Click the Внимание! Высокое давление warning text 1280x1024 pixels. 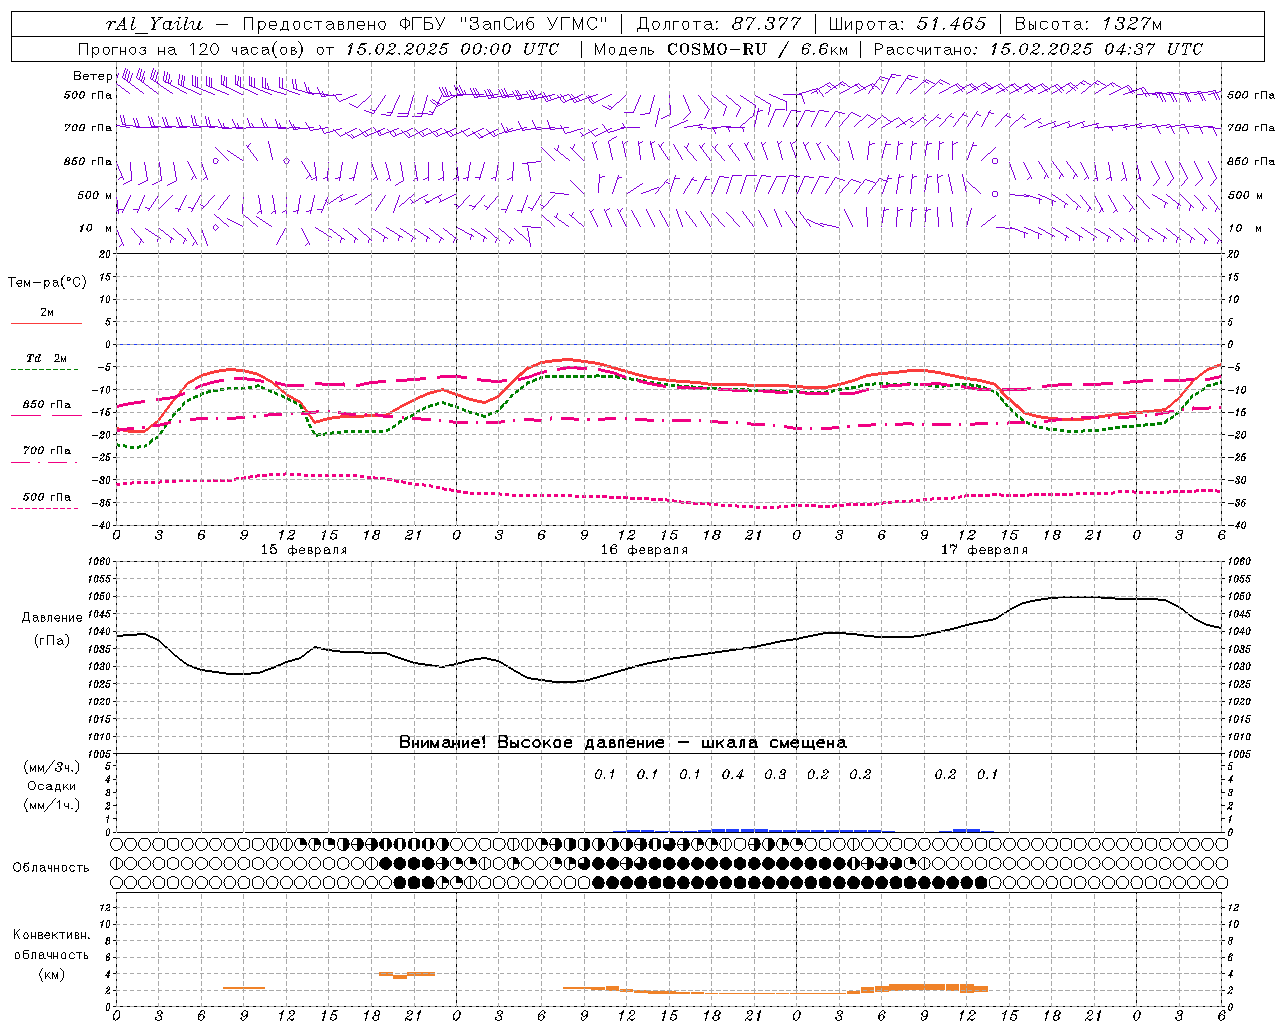[x=622, y=743]
